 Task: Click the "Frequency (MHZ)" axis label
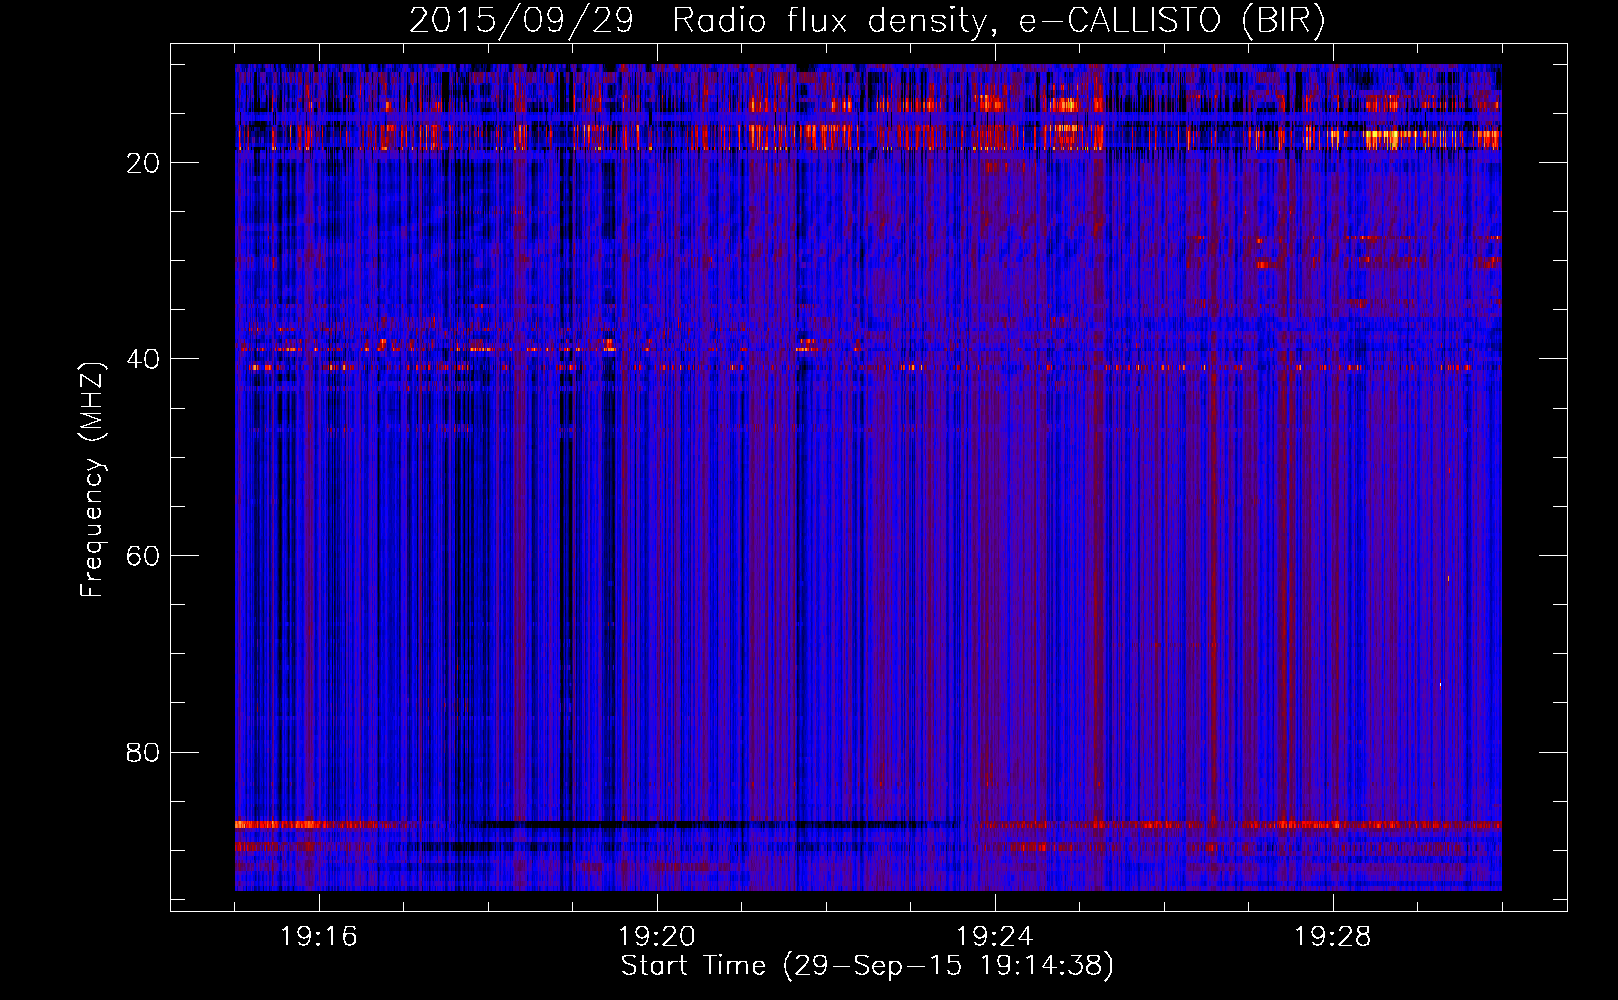92,480
